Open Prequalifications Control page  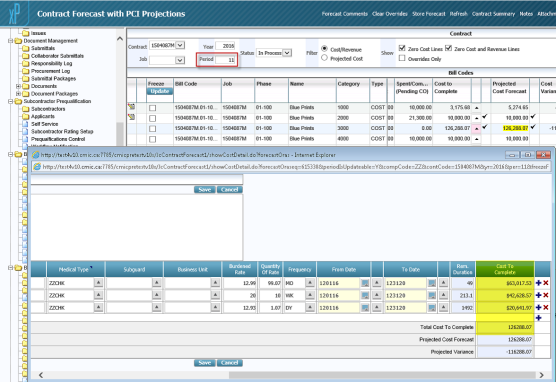pyautogui.click(x=54, y=139)
